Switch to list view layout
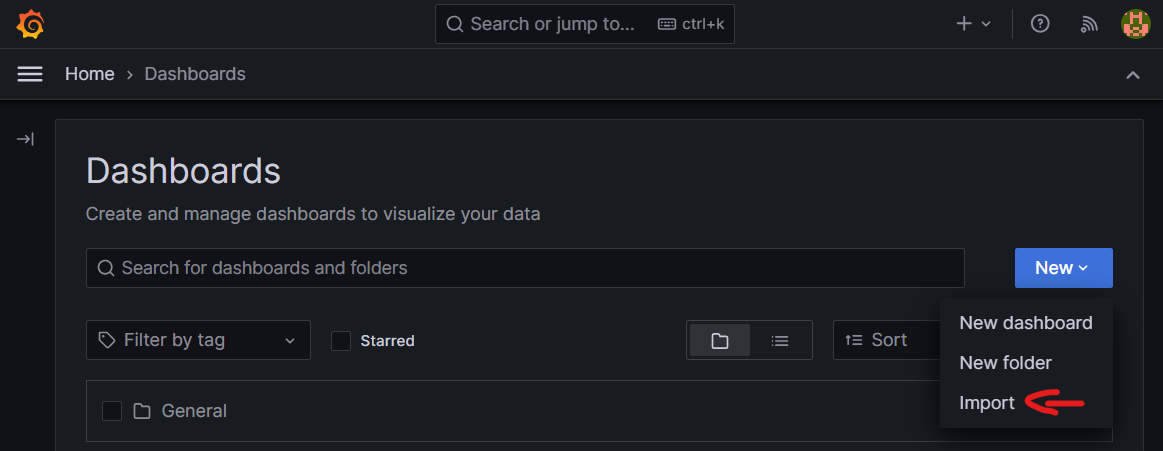 pyautogui.click(x=780, y=341)
